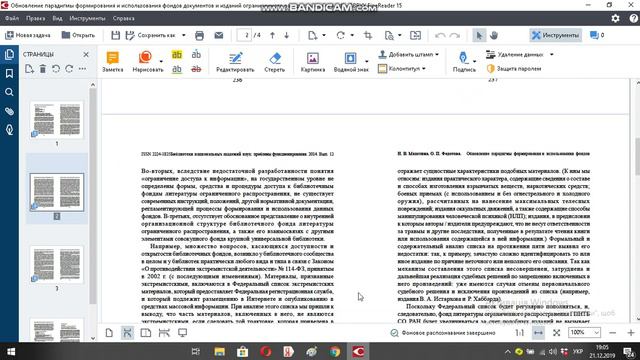Rotate selected page left in pages panel
Viewport: 640px width, 360px height.
tap(56, 69)
